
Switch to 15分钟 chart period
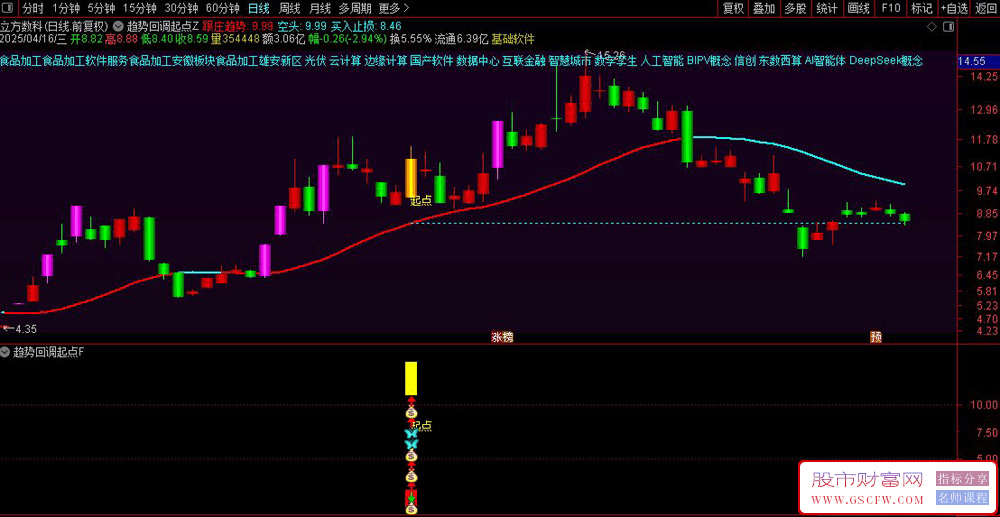[139, 8]
